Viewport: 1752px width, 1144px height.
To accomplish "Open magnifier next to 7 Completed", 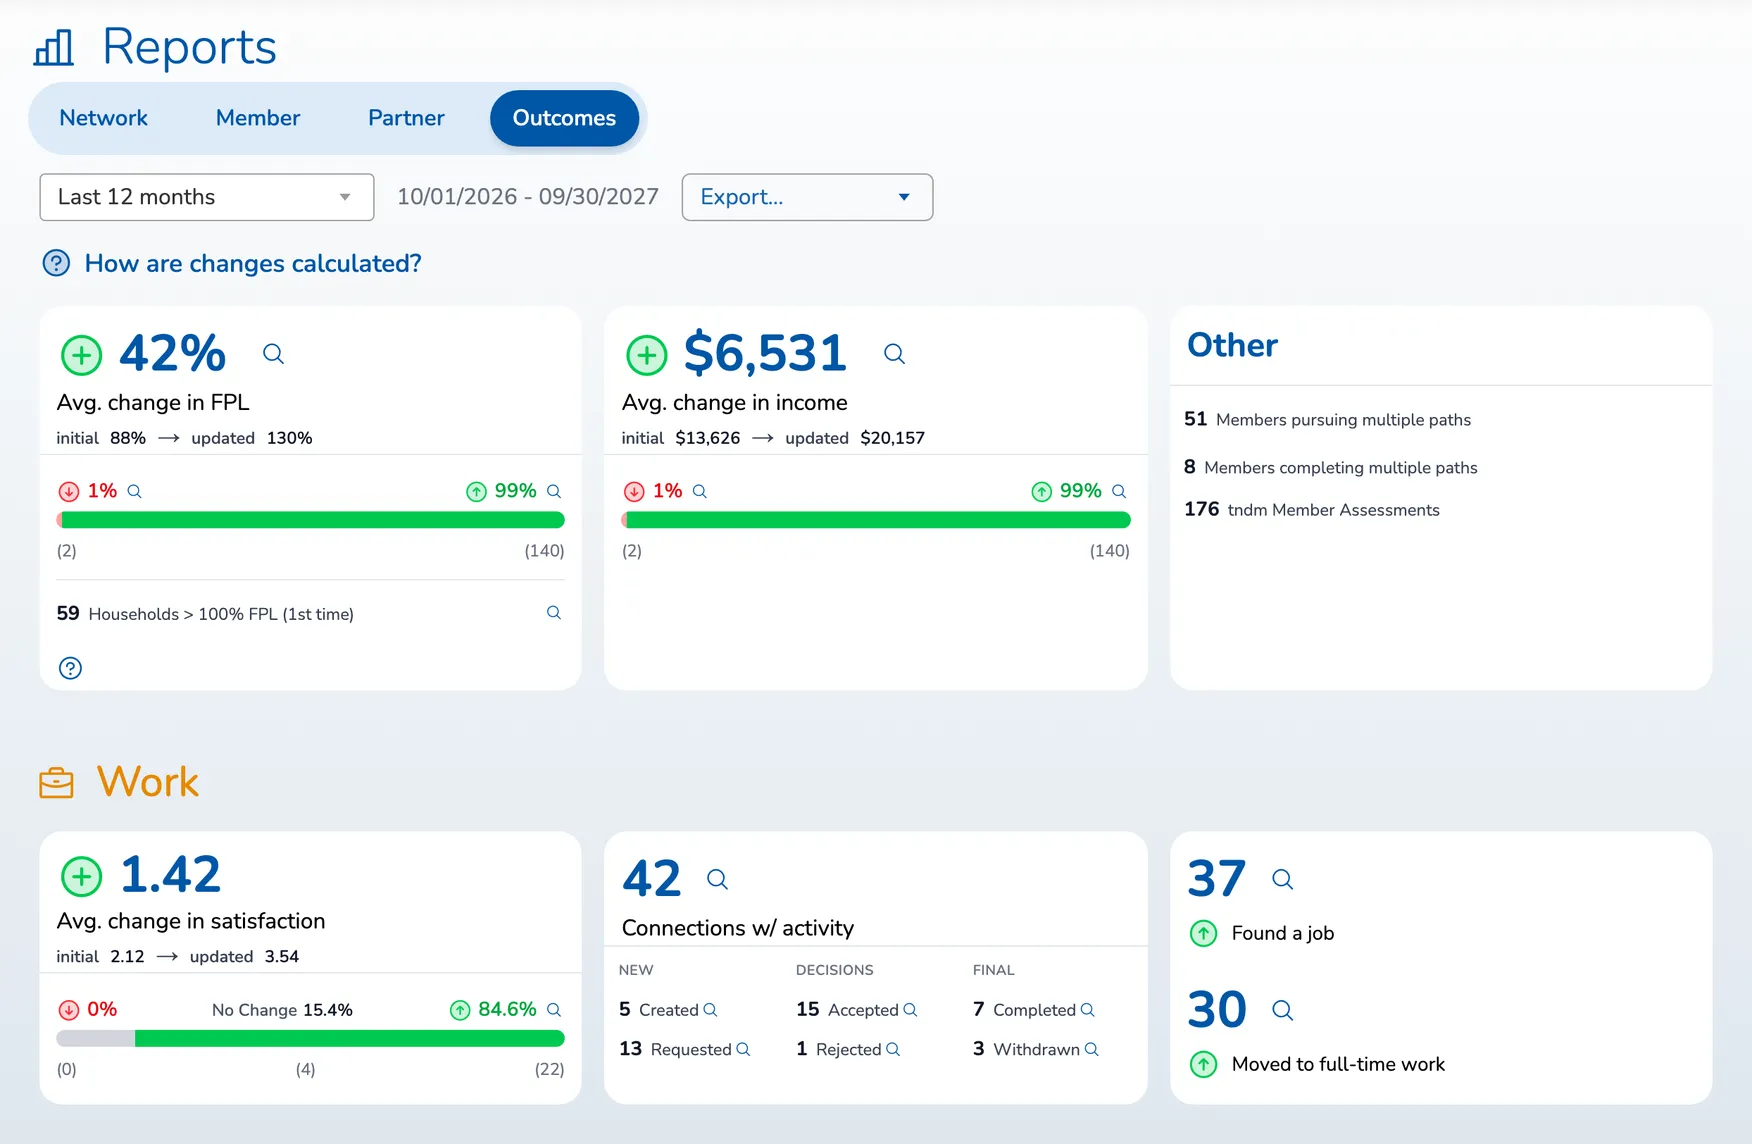I will click(1087, 1010).
